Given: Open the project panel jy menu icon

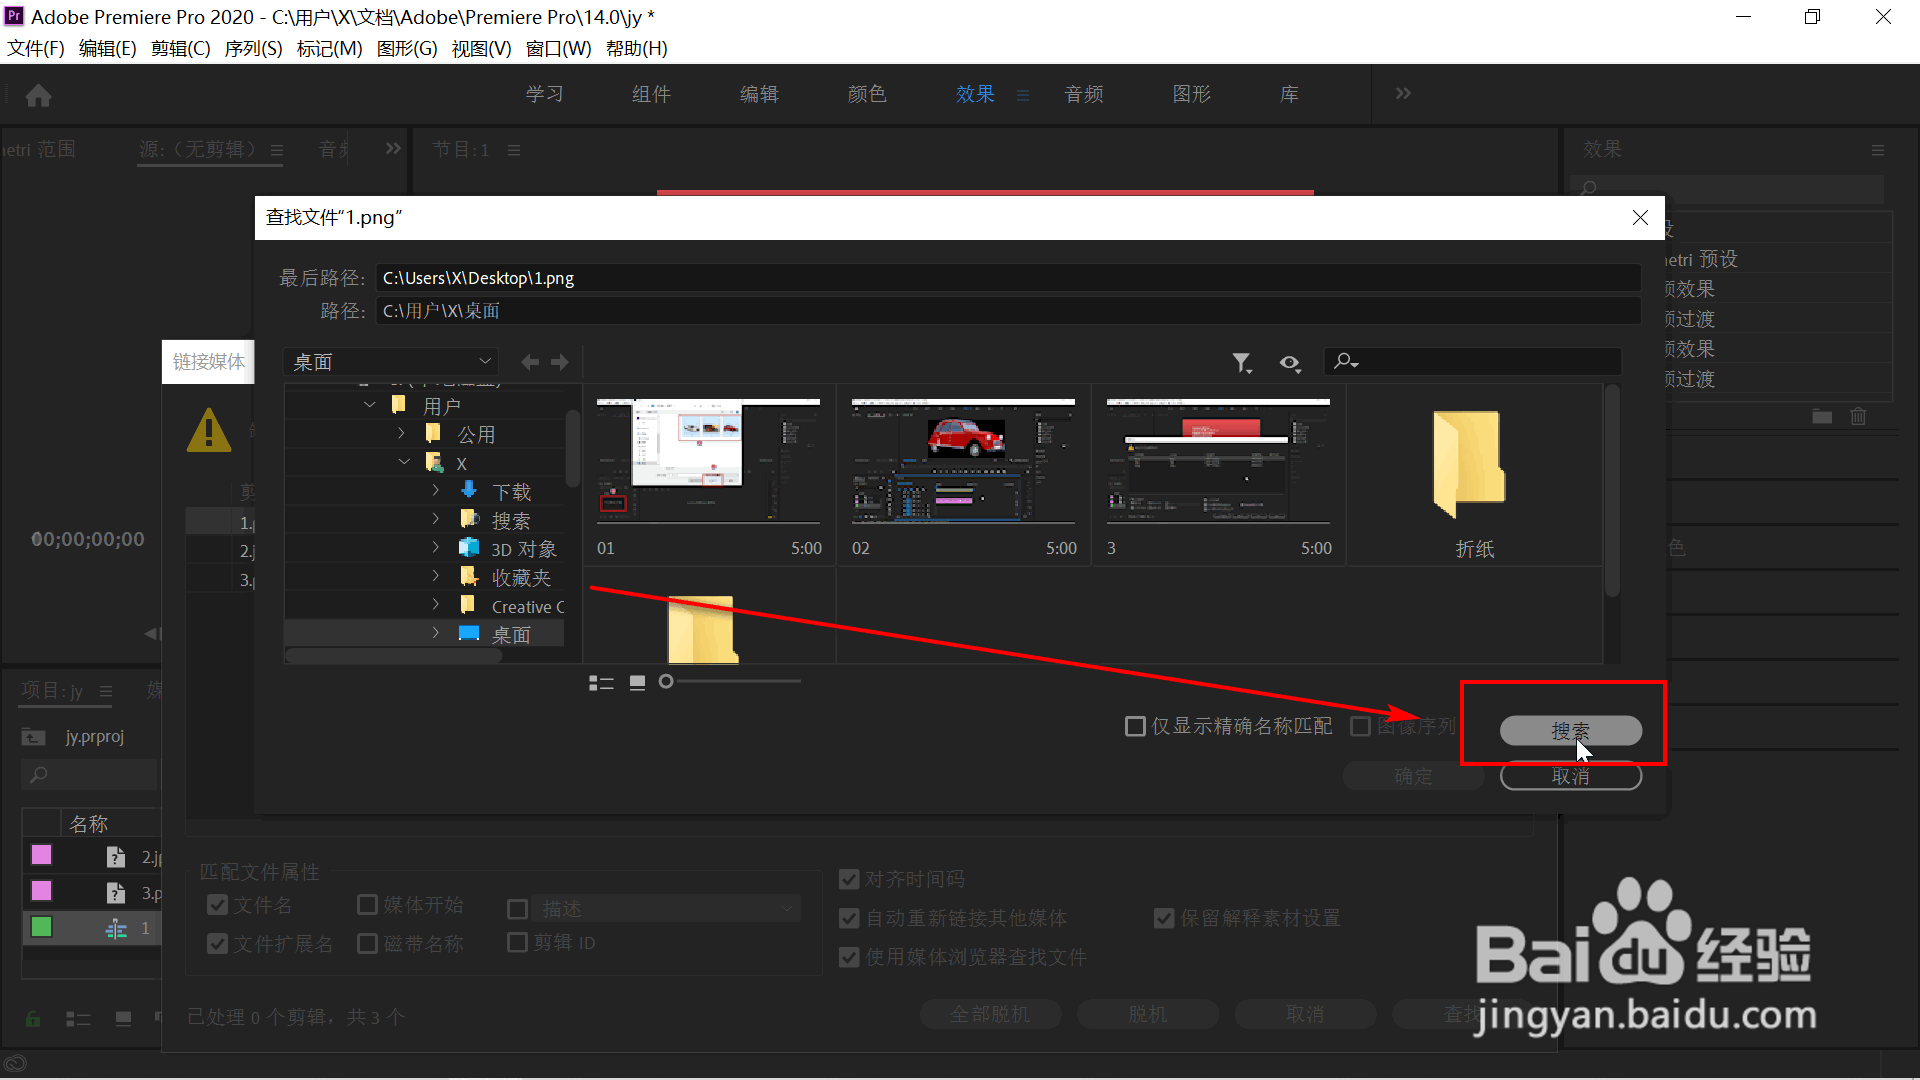Looking at the screenshot, I should [106, 692].
